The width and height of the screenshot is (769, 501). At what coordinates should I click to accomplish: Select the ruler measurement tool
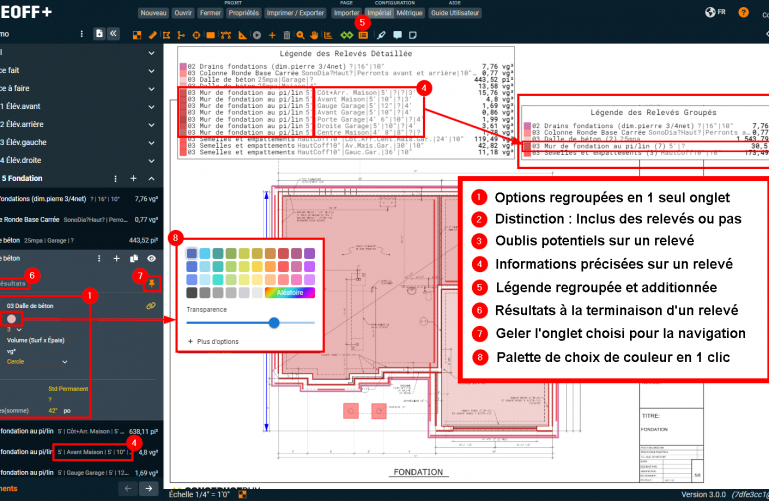(x=153, y=35)
